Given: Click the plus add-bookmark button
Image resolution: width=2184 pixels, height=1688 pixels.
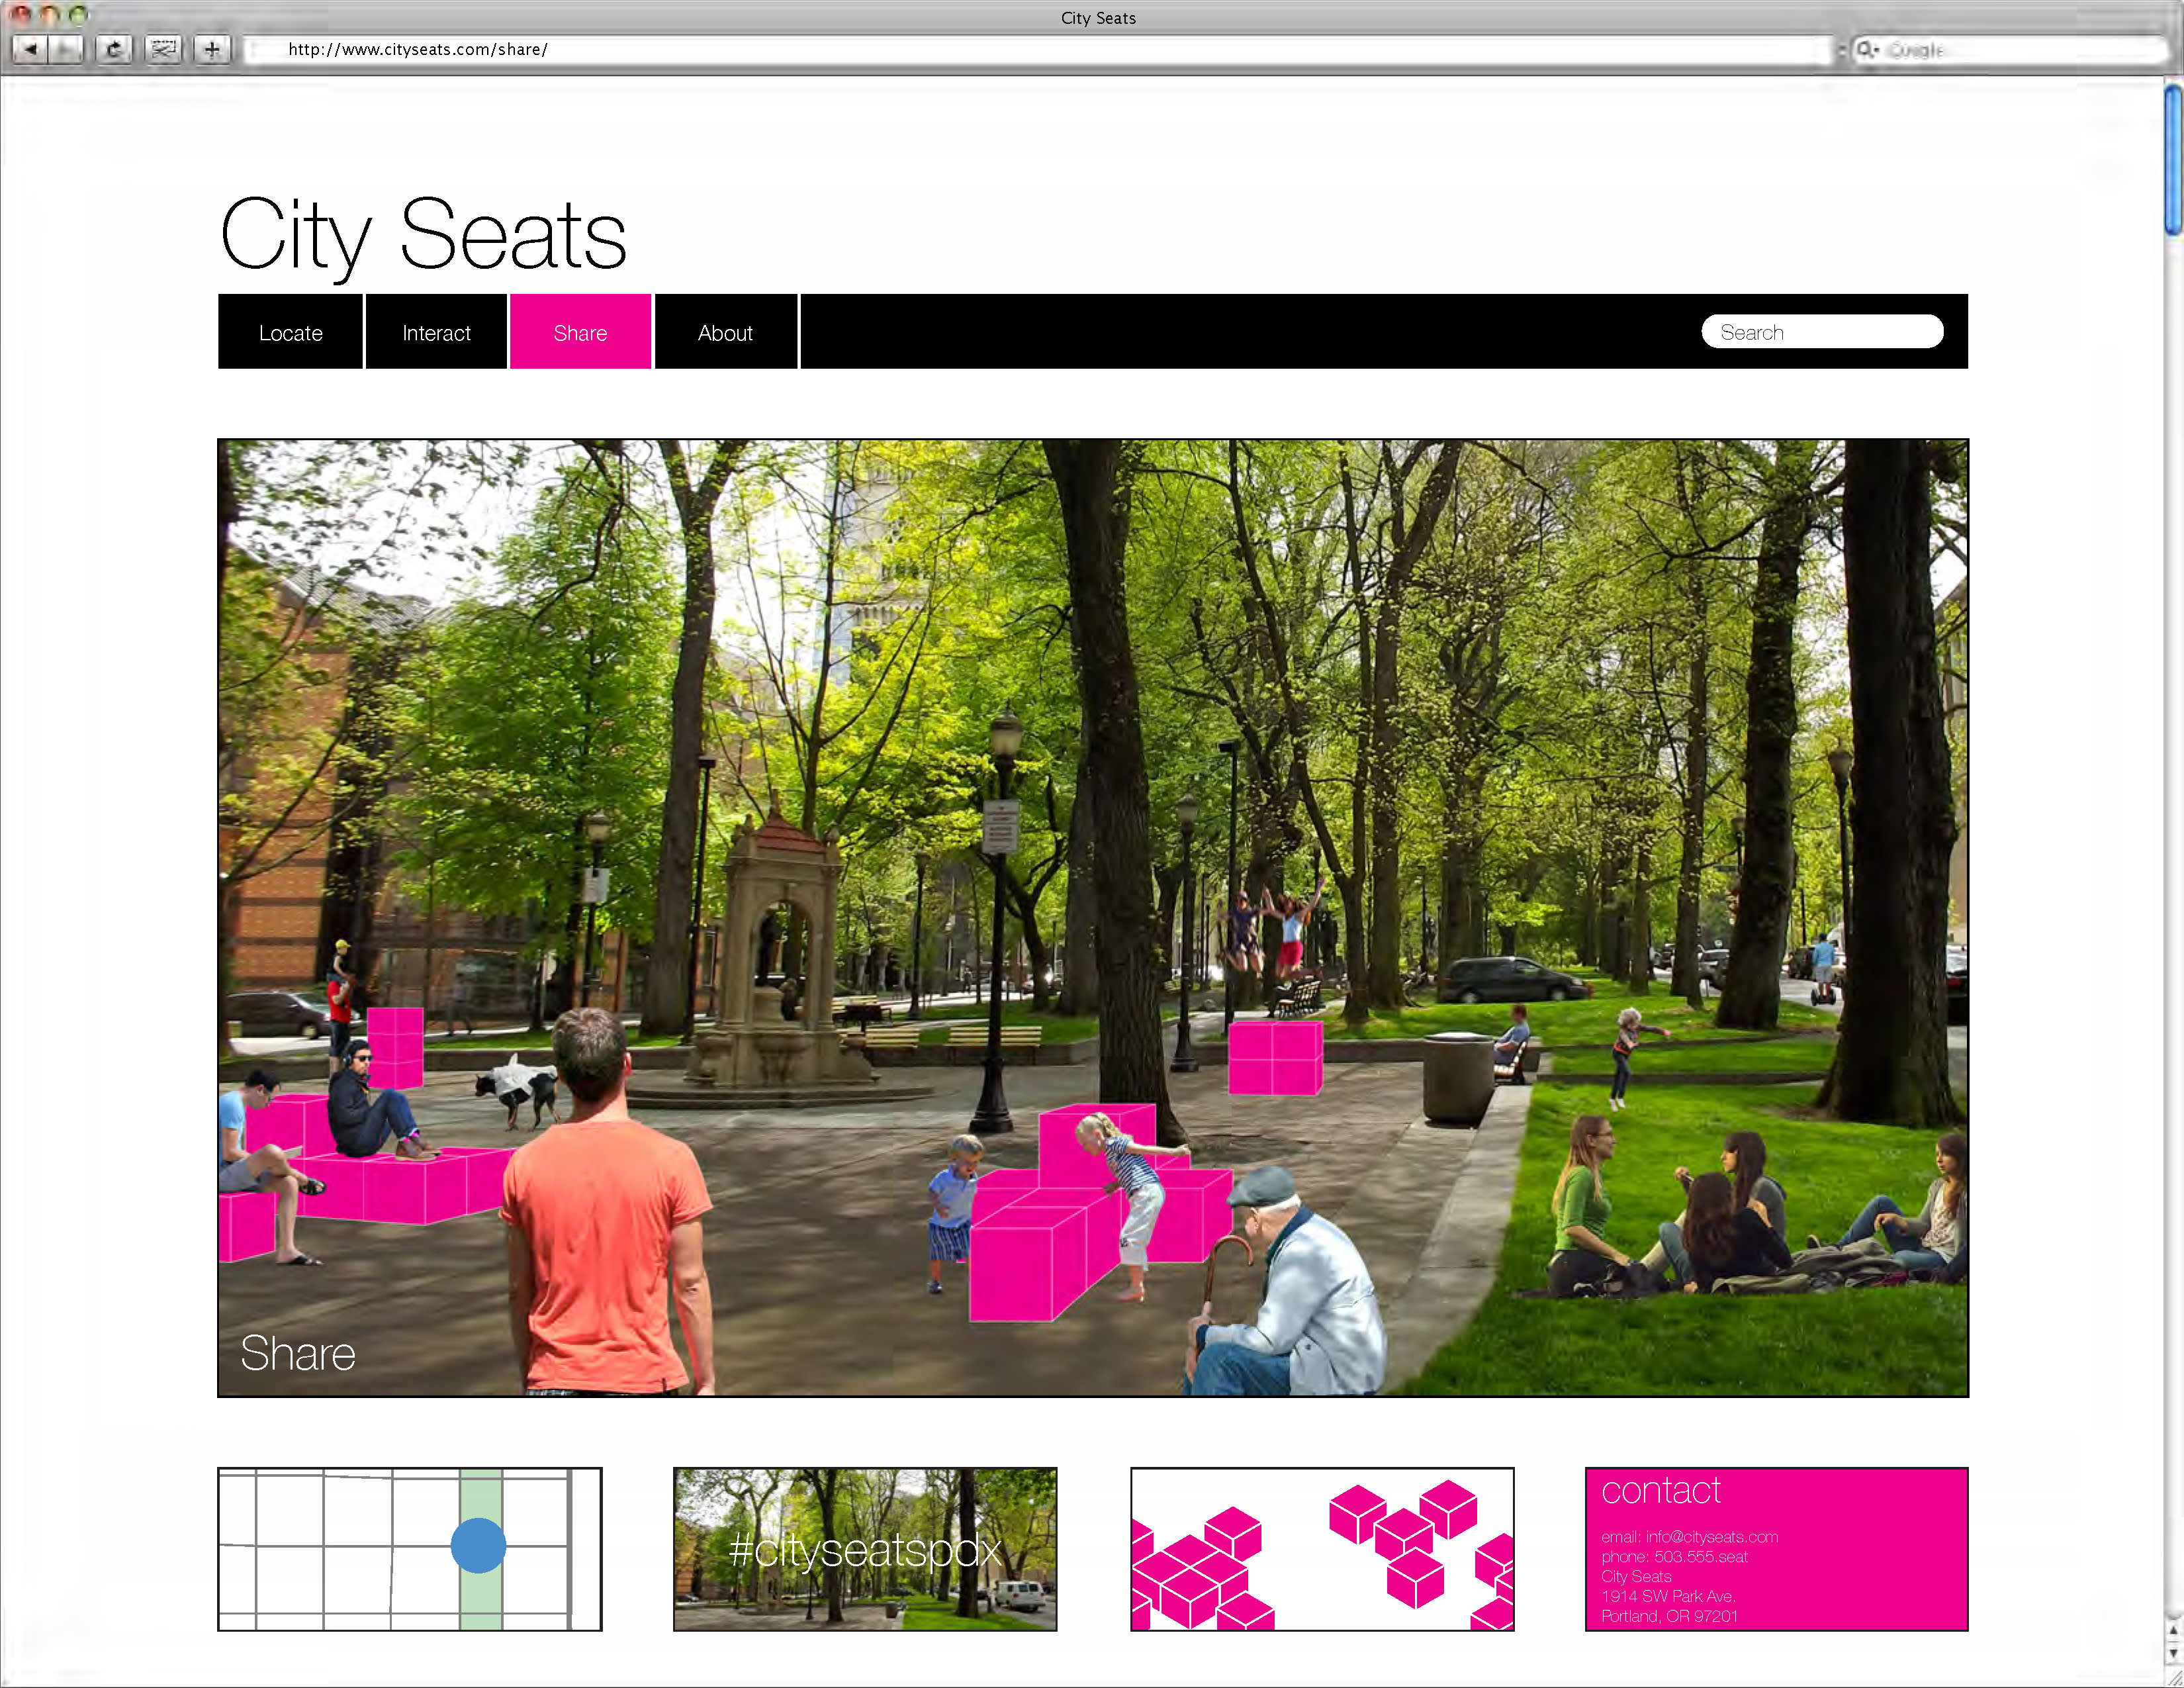Looking at the screenshot, I should pyautogui.click(x=212, y=49).
